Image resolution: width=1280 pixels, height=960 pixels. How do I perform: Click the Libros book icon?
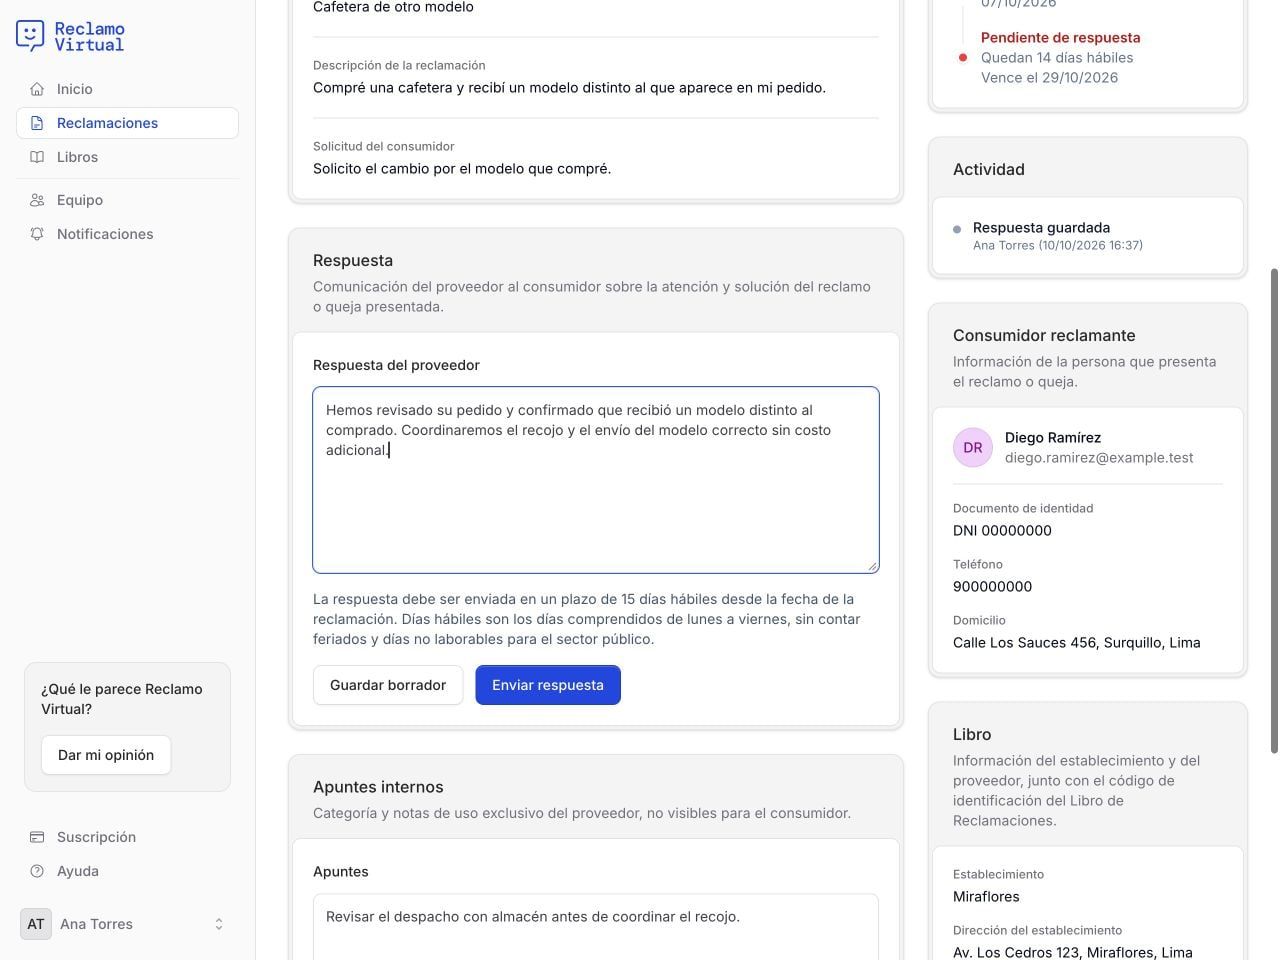pyautogui.click(x=37, y=157)
